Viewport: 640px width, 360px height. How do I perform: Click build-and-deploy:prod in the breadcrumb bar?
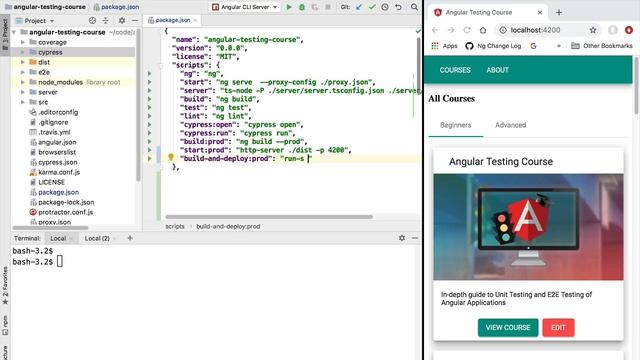click(x=228, y=227)
